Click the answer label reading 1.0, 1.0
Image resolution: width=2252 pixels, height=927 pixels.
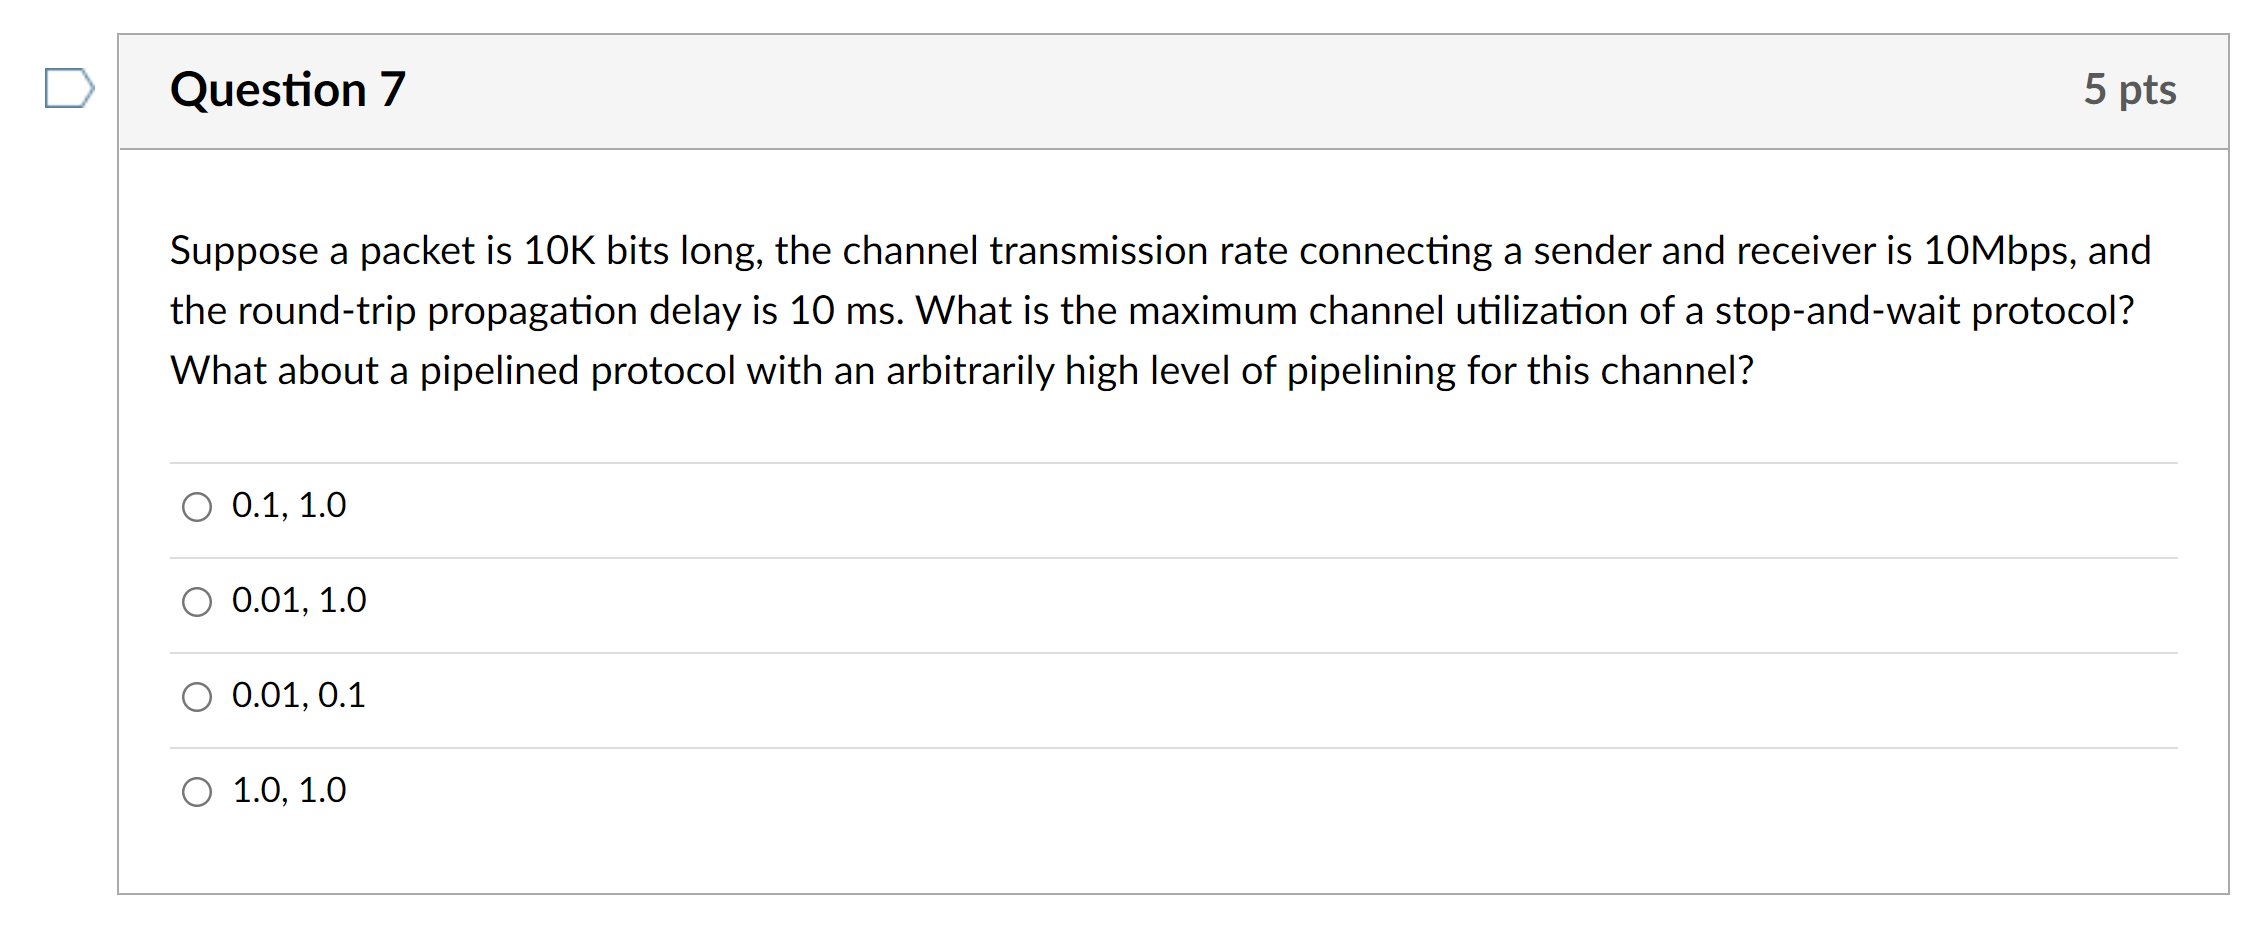288,790
